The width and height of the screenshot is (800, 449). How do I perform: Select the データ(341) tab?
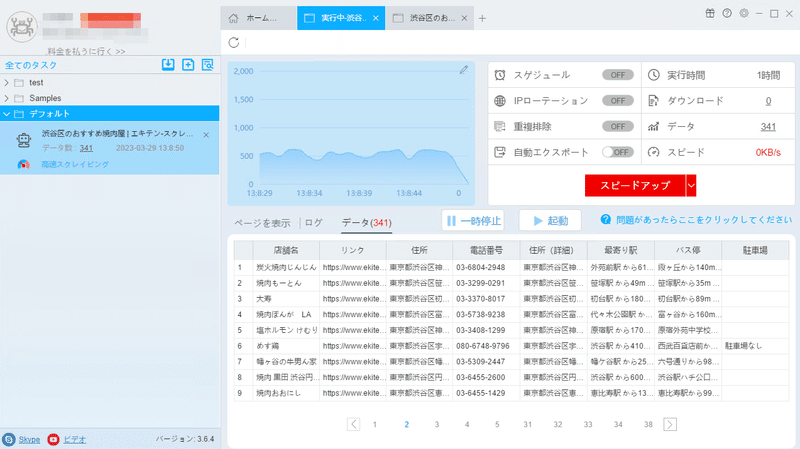pos(366,223)
